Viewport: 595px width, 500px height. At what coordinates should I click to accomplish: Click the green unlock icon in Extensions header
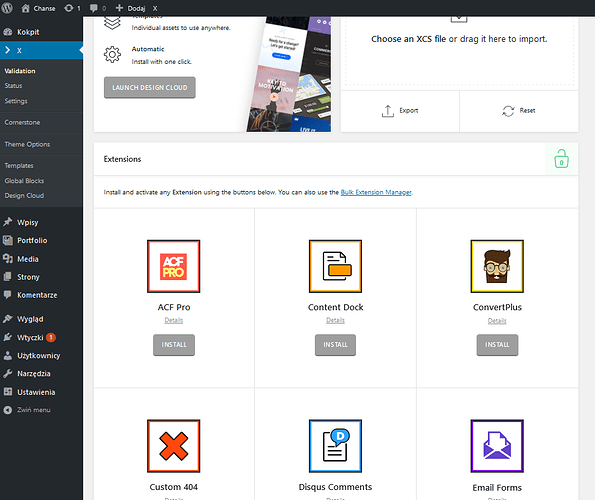pos(561,159)
